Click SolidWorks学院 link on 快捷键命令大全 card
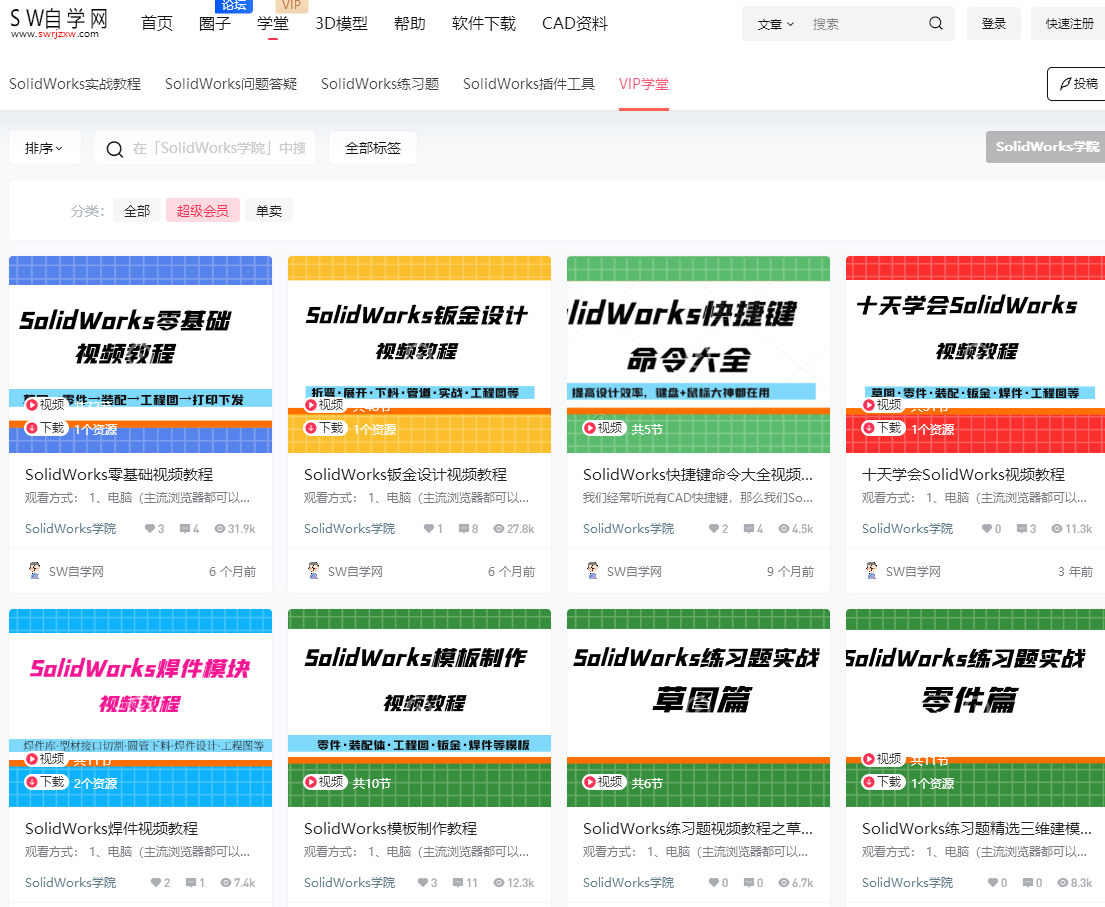The height and width of the screenshot is (907, 1105). [x=628, y=529]
